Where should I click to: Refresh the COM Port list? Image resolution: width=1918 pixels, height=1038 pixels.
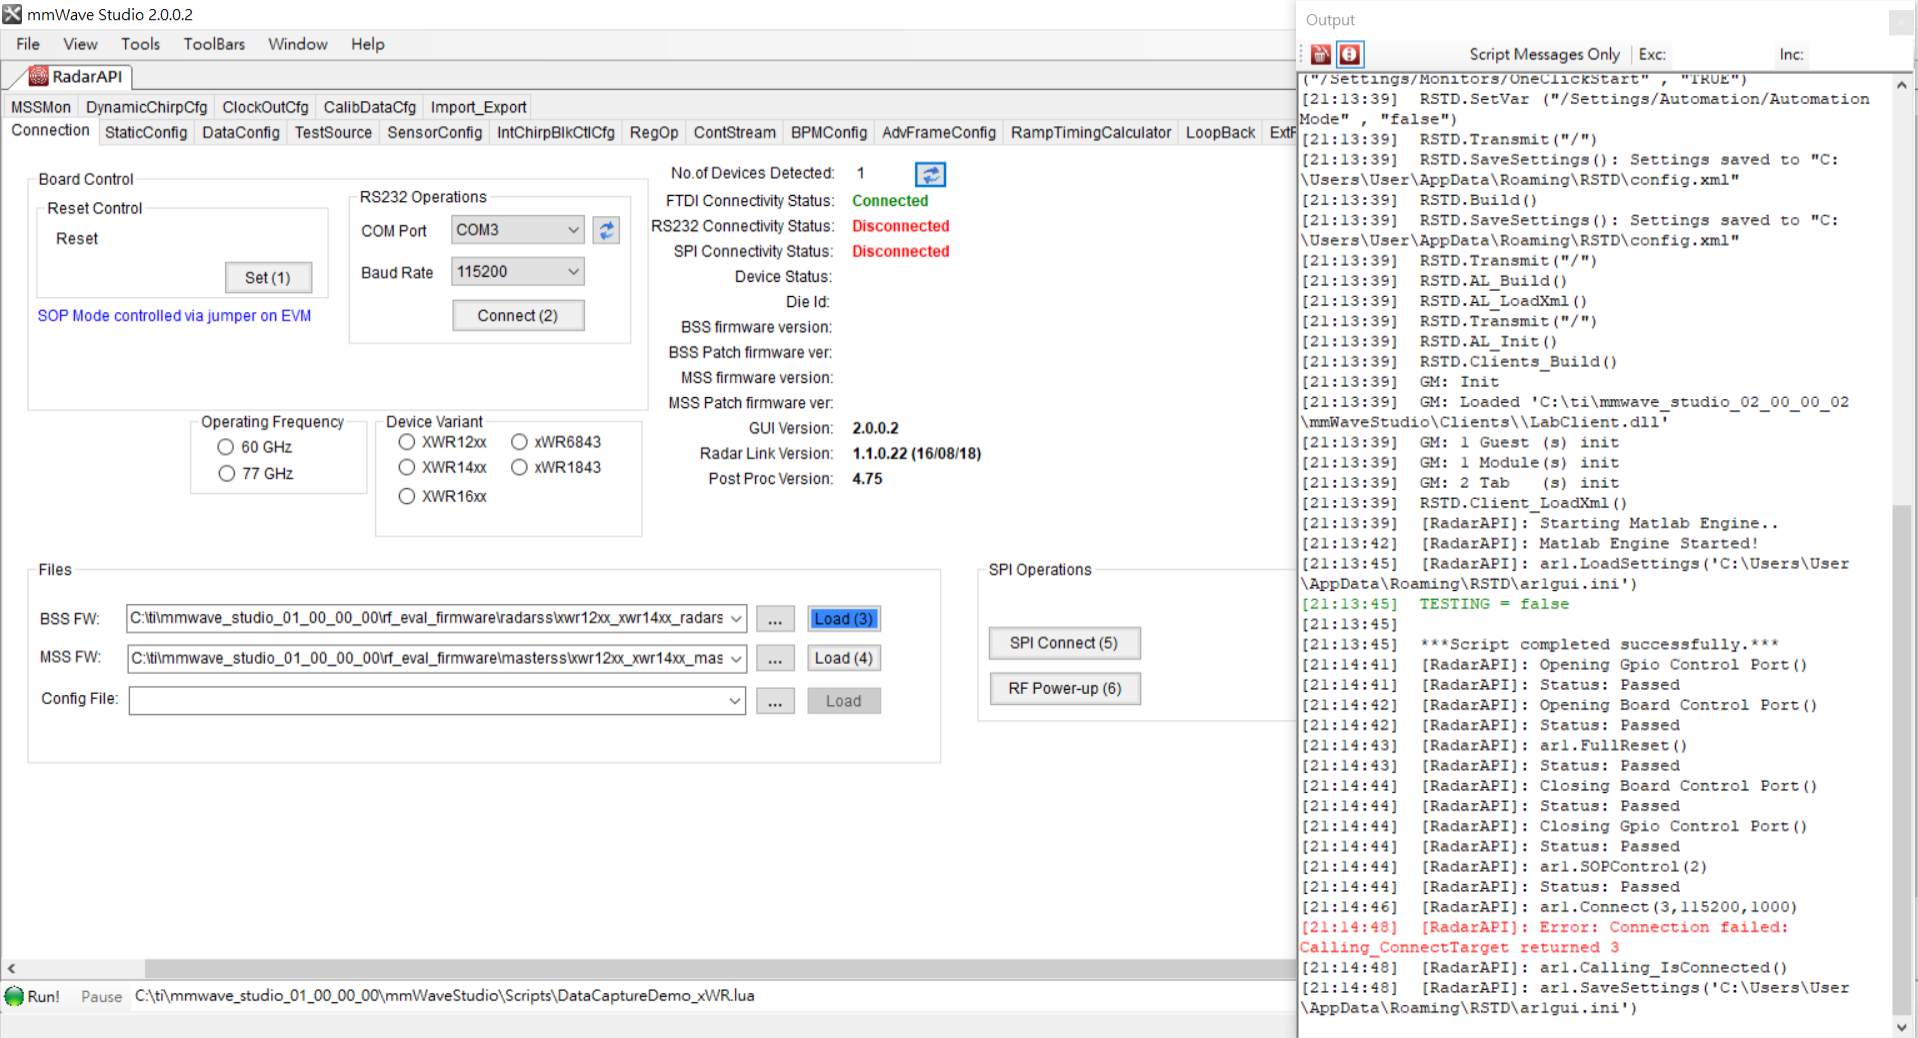pyautogui.click(x=606, y=230)
